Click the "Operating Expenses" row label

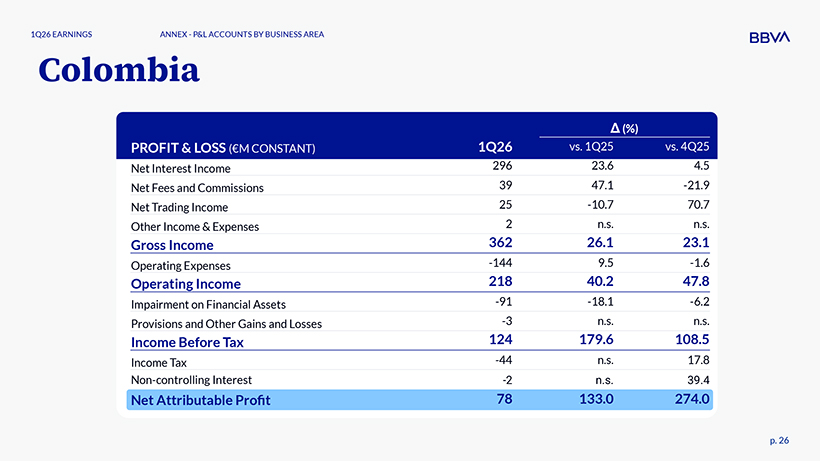180,266
